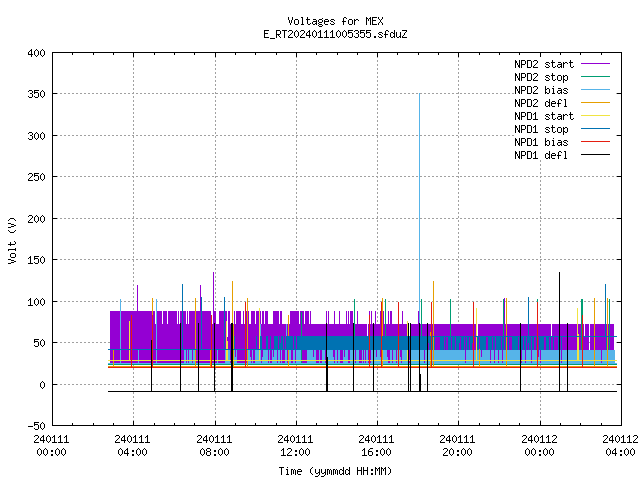Click the 'NPD2 stop' legend label

coord(541,77)
